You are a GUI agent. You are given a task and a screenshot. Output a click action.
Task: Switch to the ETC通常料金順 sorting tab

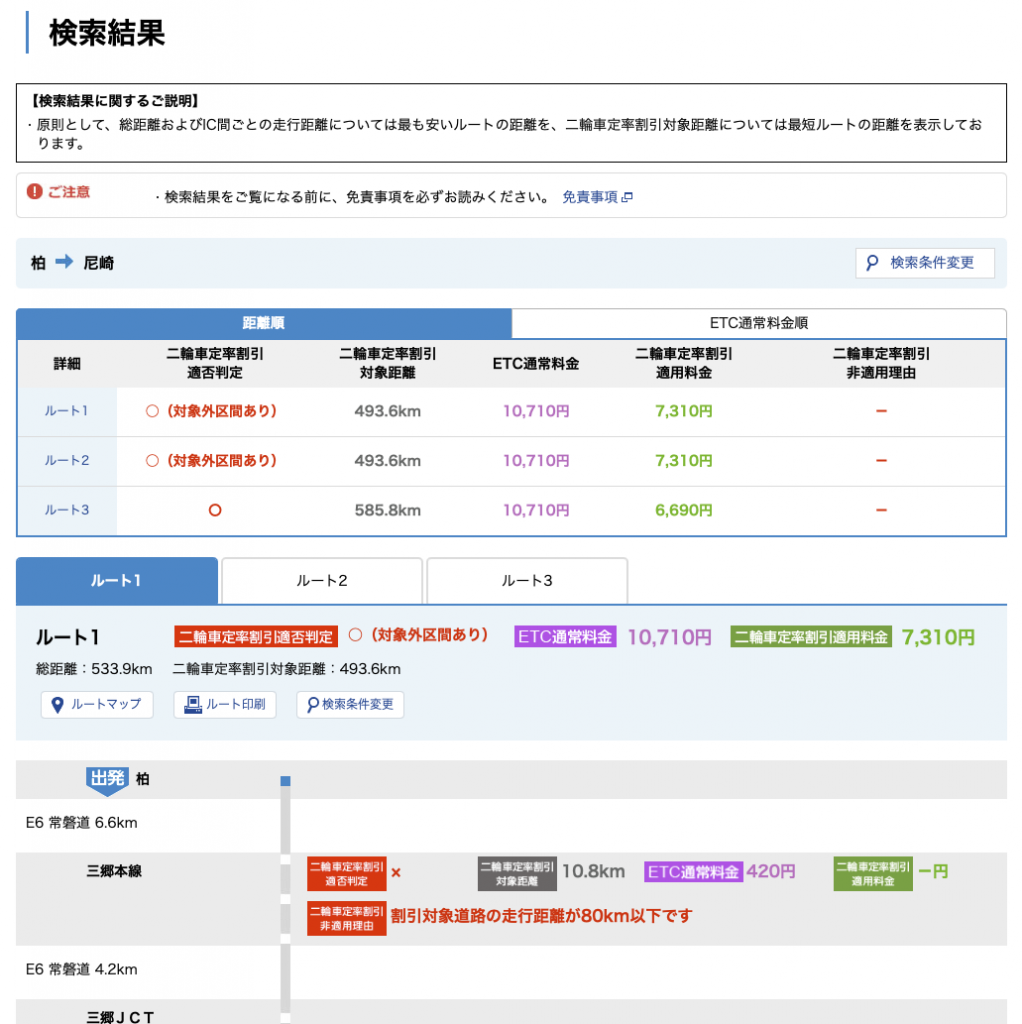pos(758,324)
